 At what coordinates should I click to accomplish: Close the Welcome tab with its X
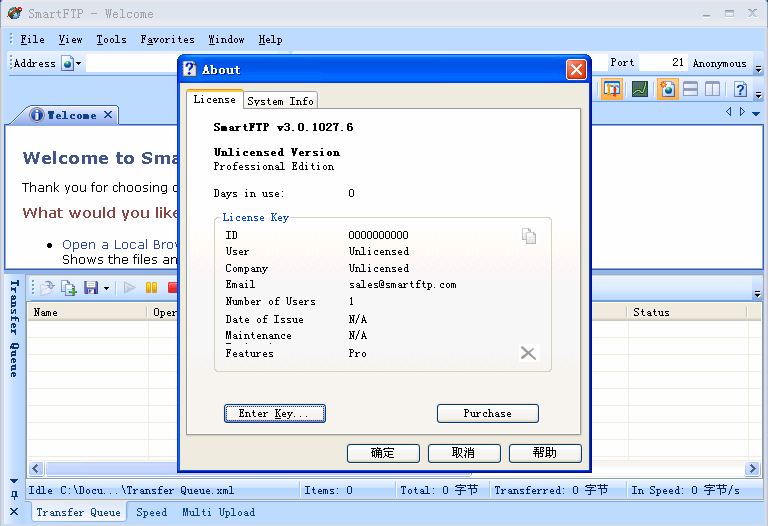[108, 115]
